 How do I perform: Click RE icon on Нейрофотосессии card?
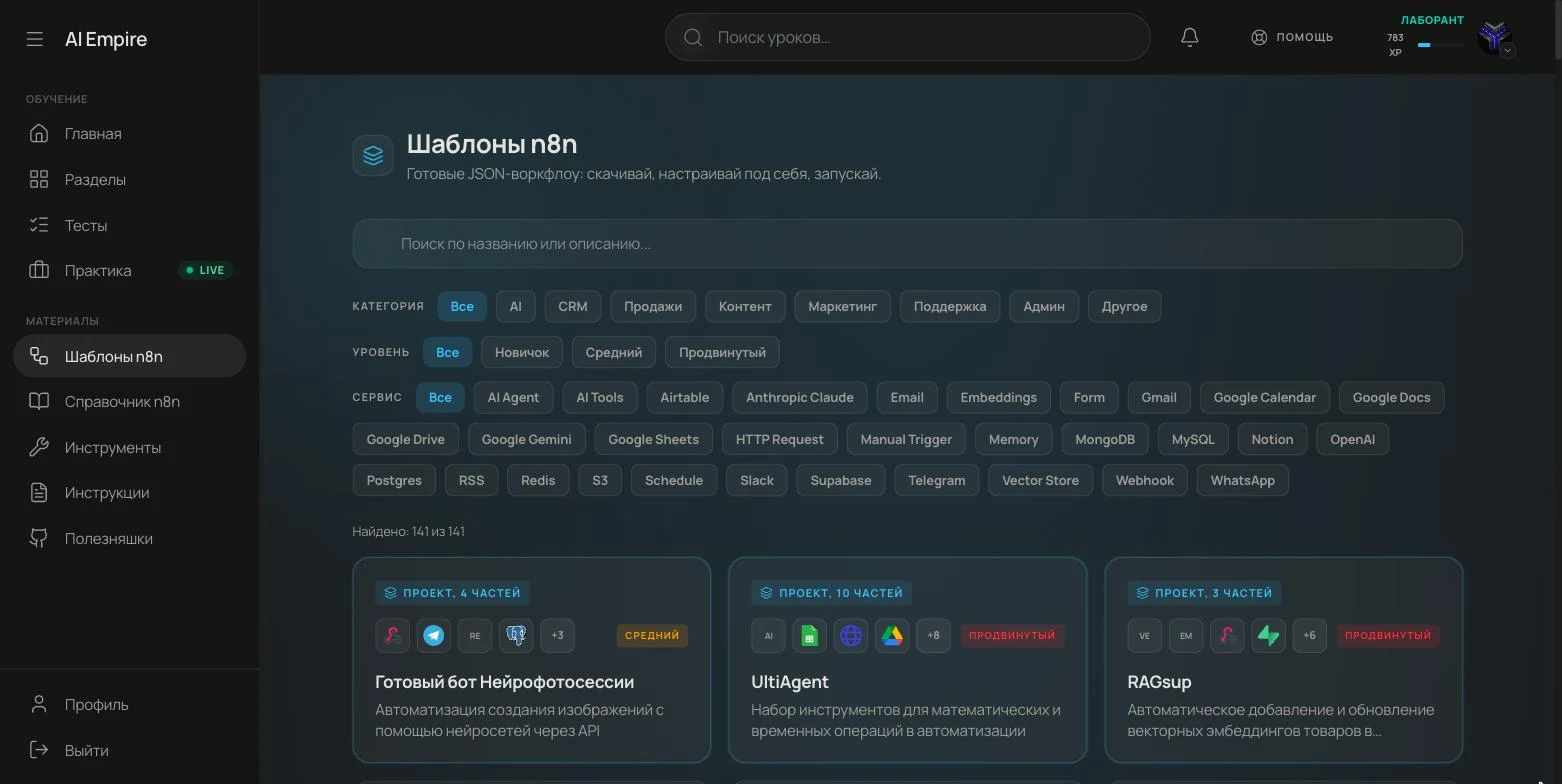point(475,635)
